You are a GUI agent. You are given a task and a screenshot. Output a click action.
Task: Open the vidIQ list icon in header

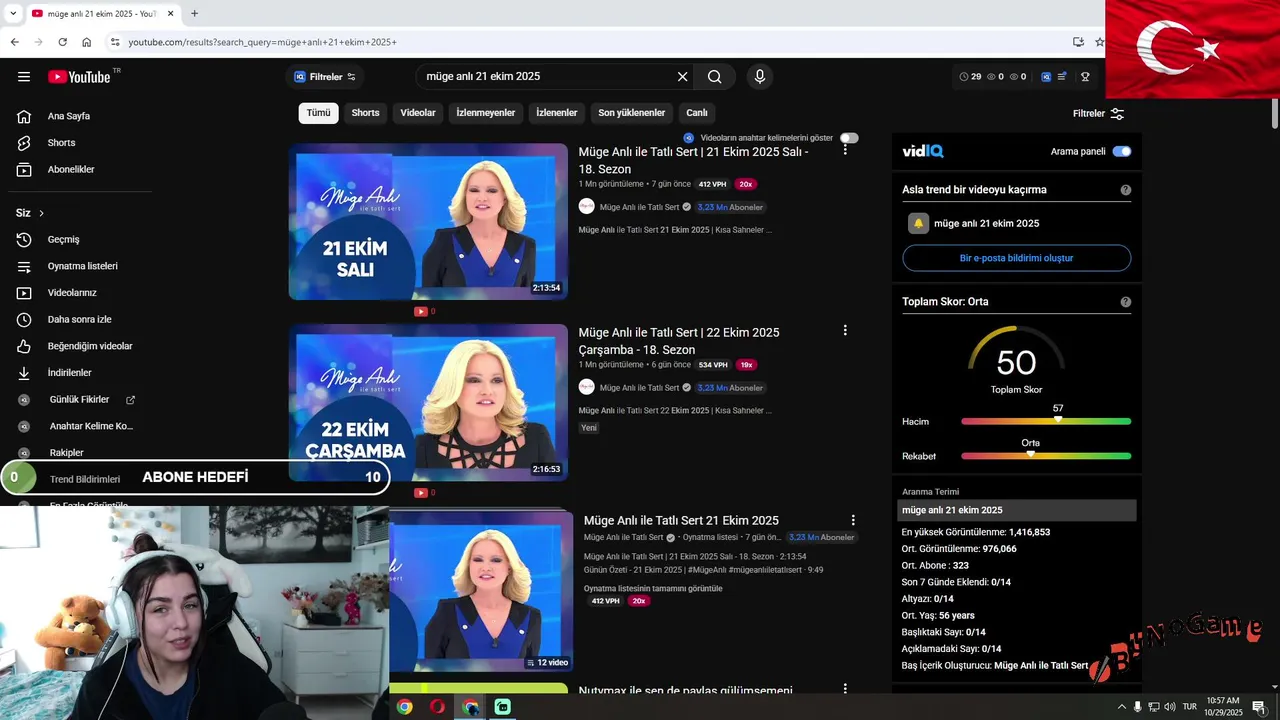[1064, 77]
